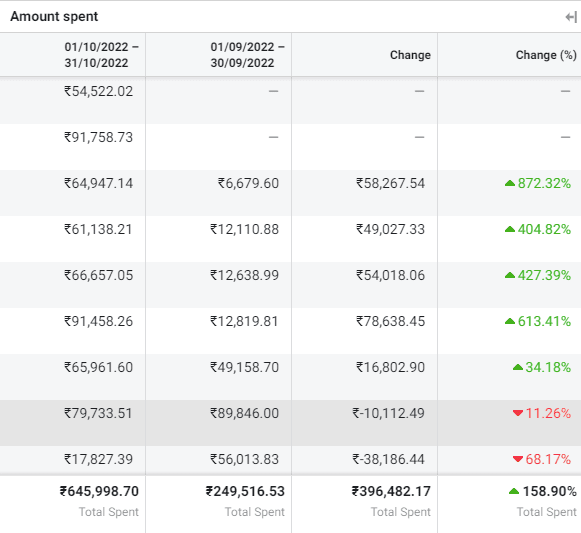The height and width of the screenshot is (533, 581).
Task: Sort by the Change column header
Action: coord(410,55)
